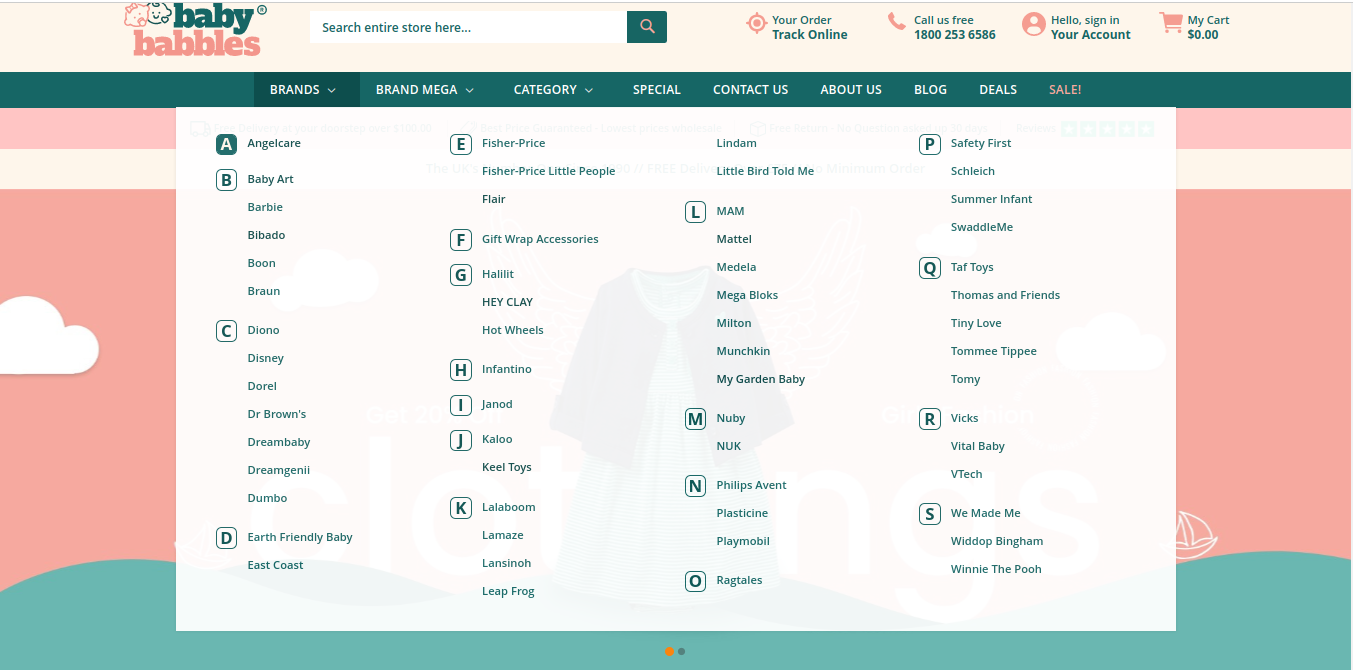Viewport: 1353px width, 670px height.
Task: Go to CONTACT US page
Action: coord(751,90)
